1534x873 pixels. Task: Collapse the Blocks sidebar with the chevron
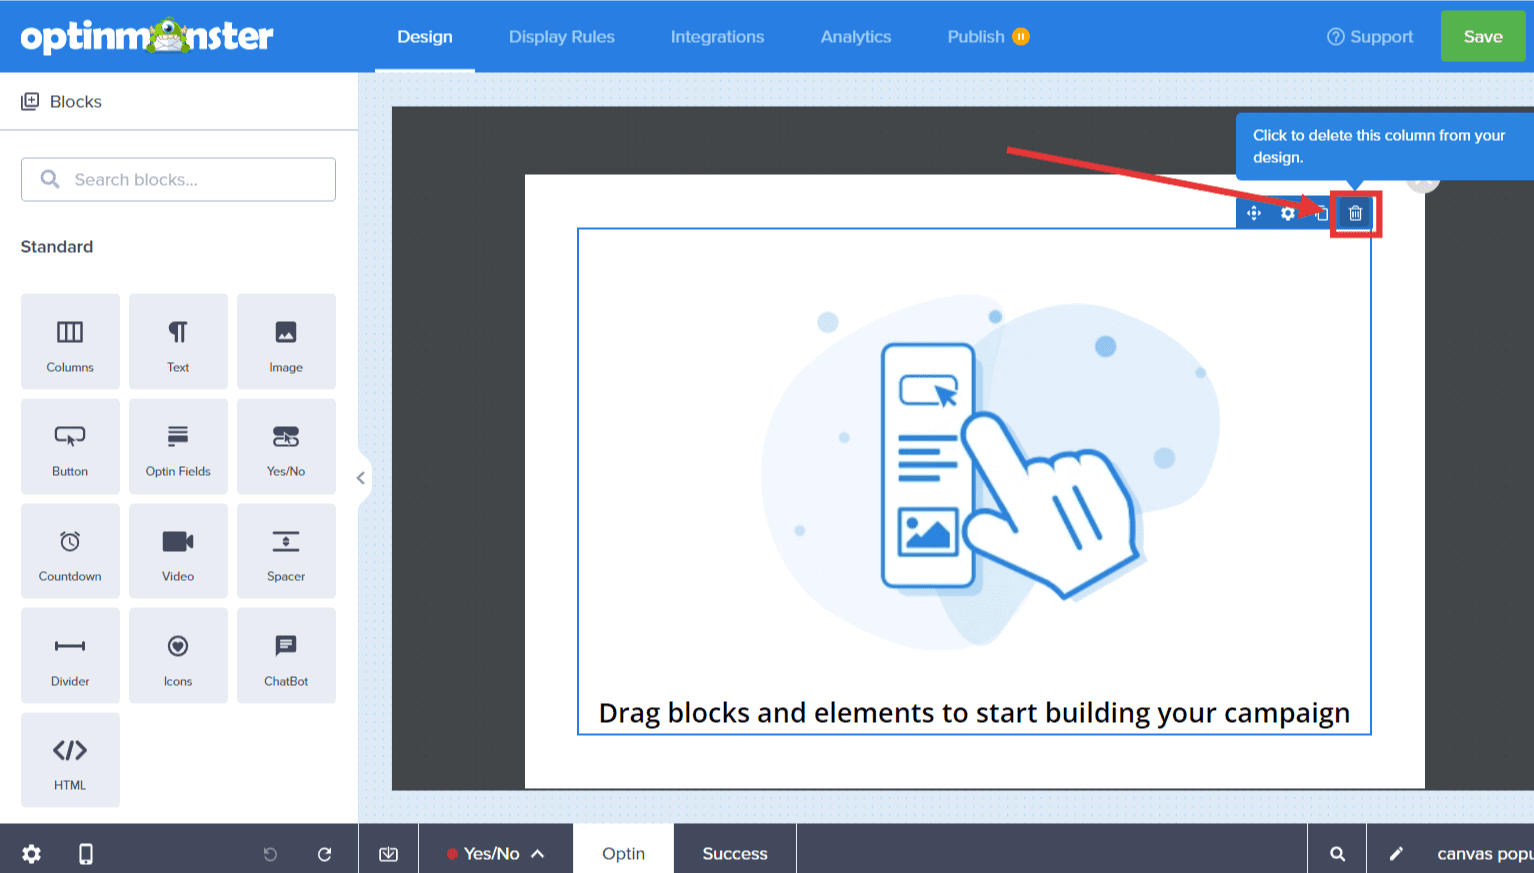click(361, 477)
